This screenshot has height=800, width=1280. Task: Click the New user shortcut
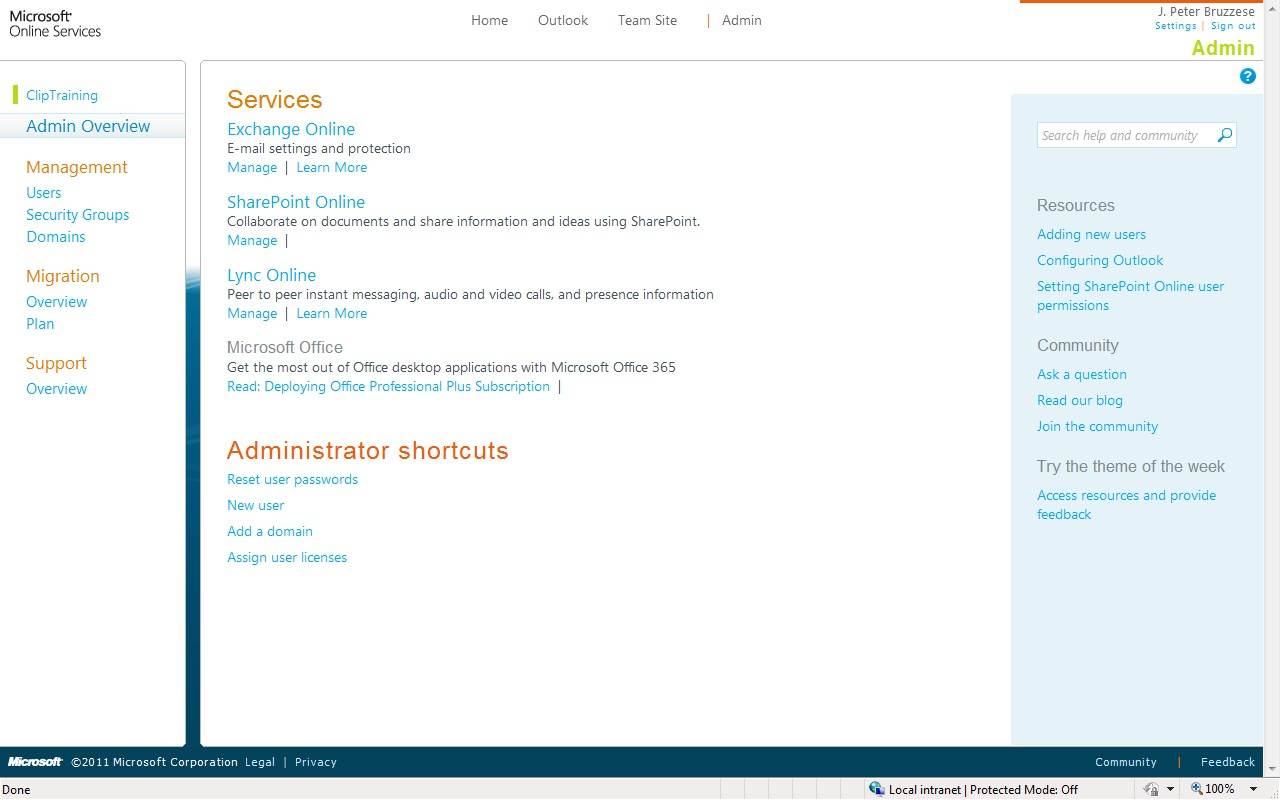[255, 505]
